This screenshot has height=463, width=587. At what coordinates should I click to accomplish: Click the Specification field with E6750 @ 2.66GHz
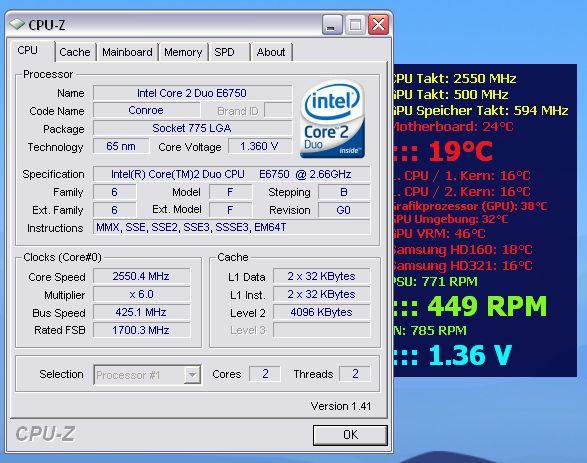pos(231,174)
